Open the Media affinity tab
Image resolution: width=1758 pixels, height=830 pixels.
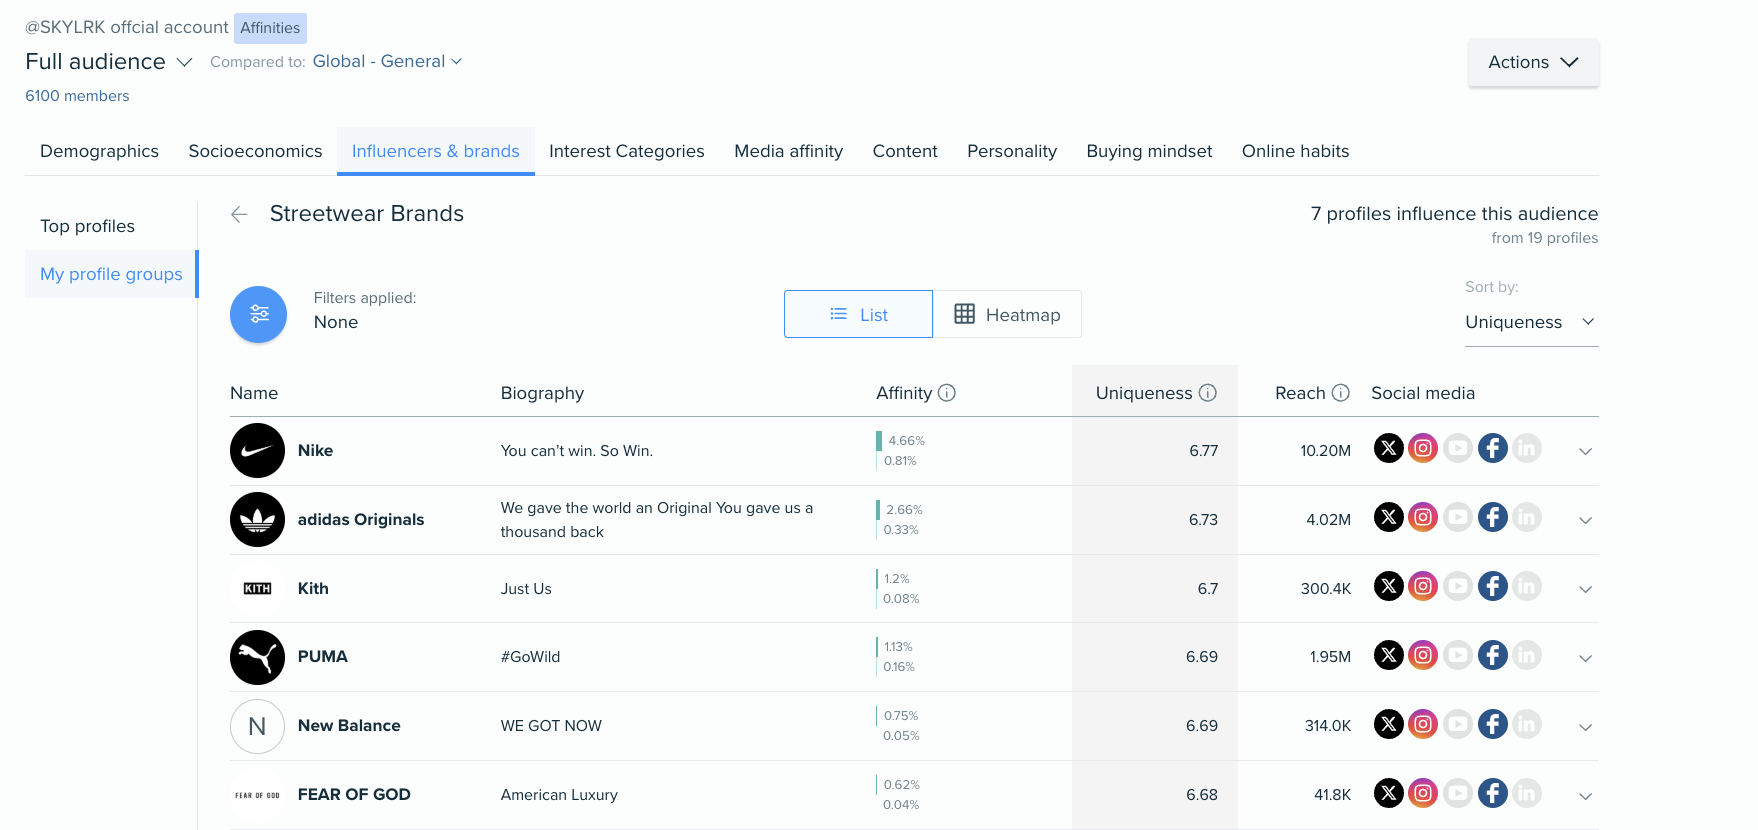[x=788, y=151]
